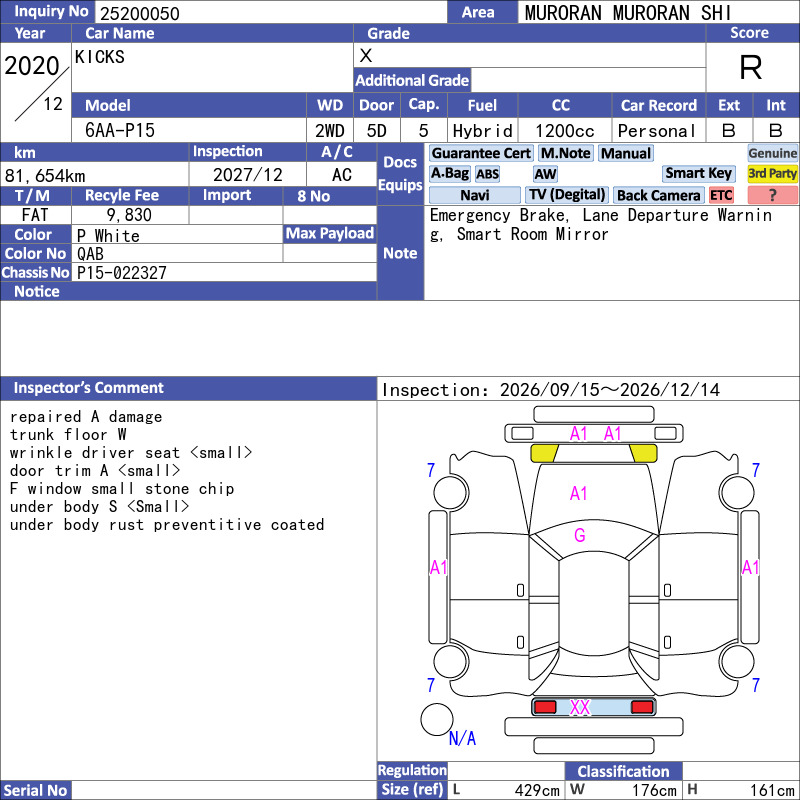Select the A.Bag equipment badge

click(449, 174)
